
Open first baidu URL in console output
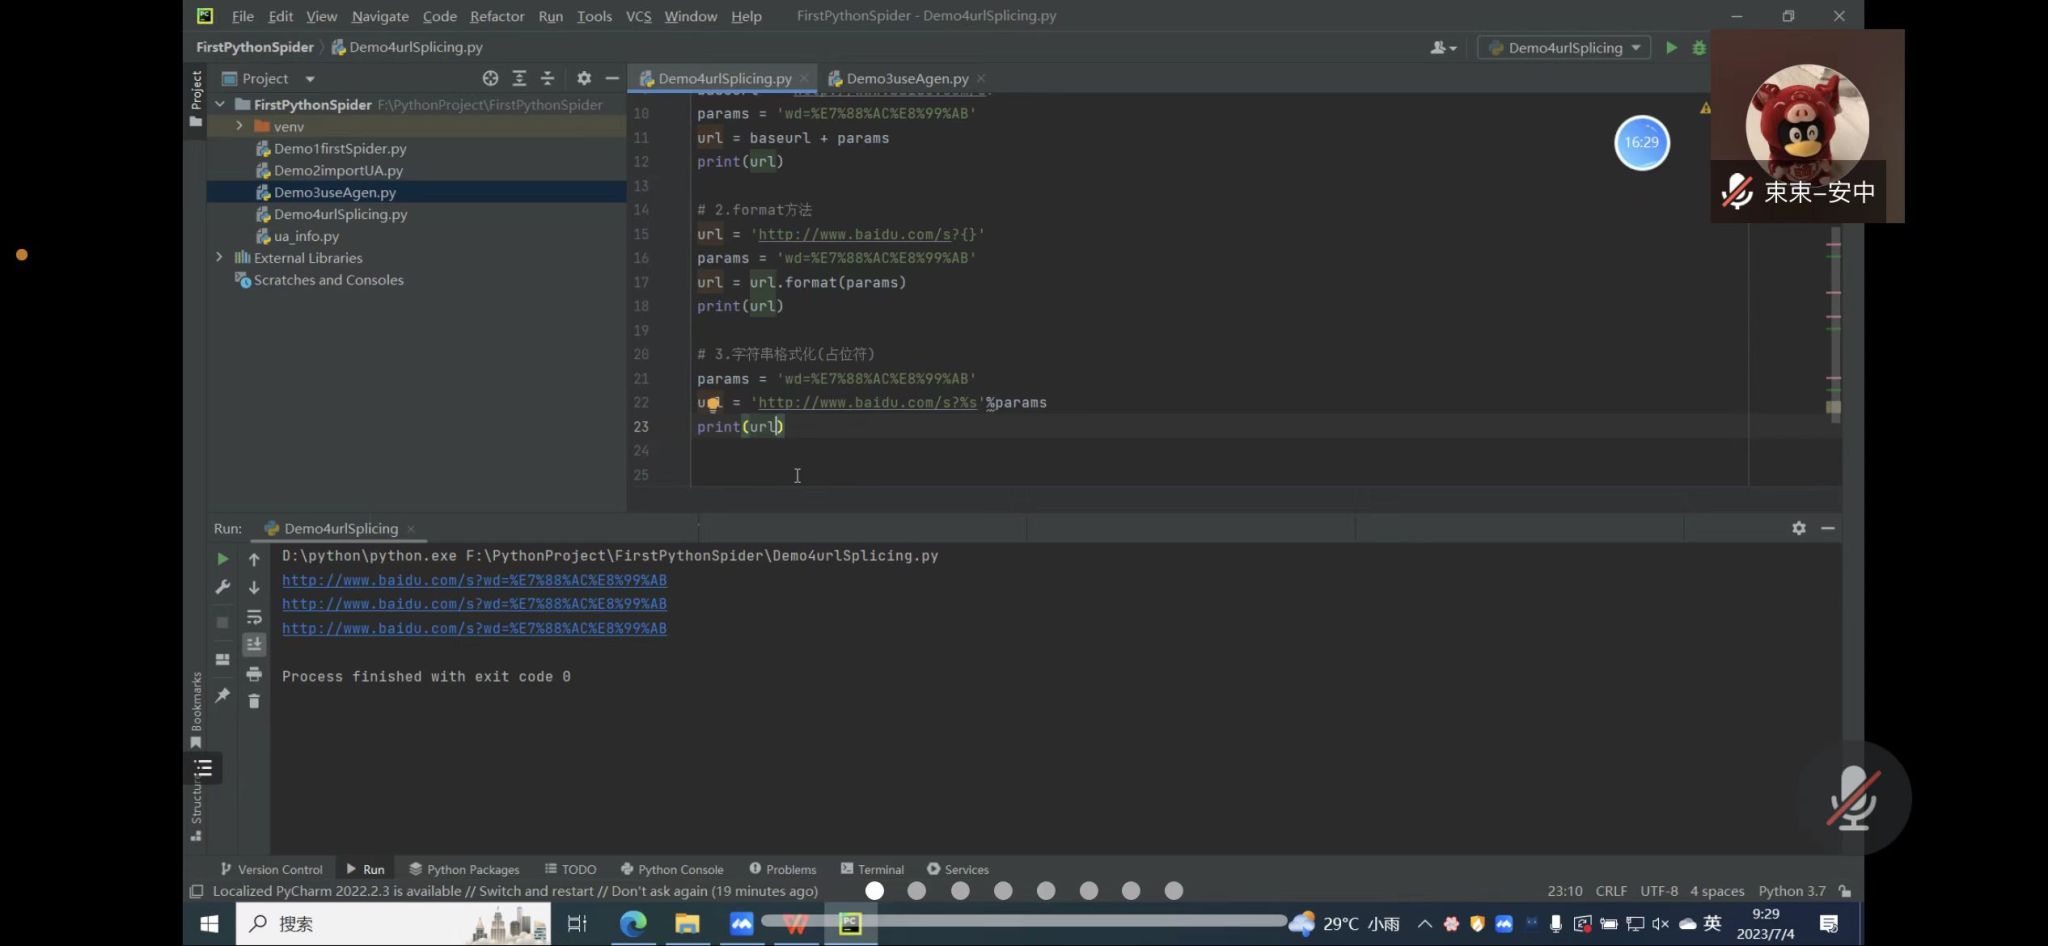point(474,580)
